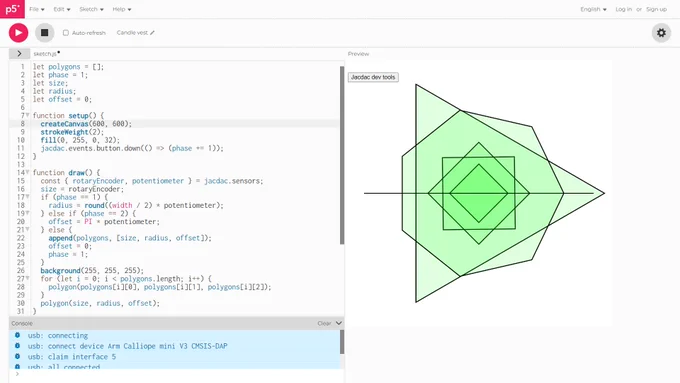The image size is (680, 383).
Task: Open the Help menu
Action: (122, 9)
